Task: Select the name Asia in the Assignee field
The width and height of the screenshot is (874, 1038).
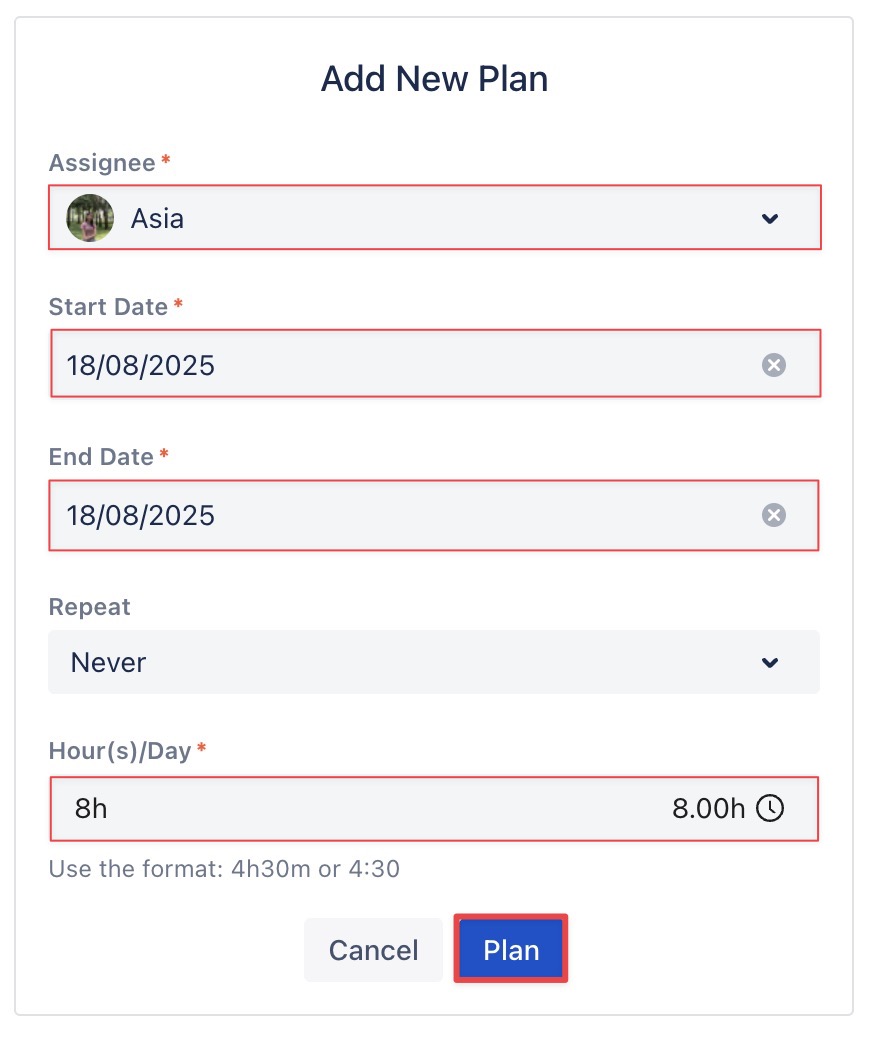Action: (x=157, y=218)
